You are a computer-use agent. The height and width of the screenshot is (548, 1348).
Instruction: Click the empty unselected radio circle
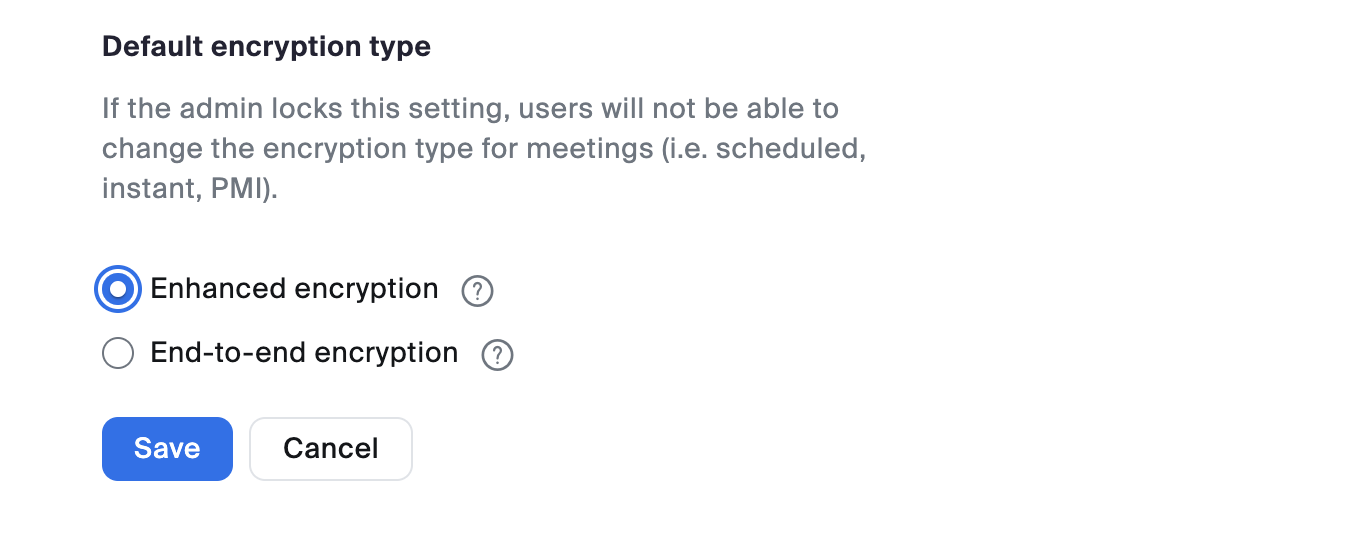(x=118, y=353)
